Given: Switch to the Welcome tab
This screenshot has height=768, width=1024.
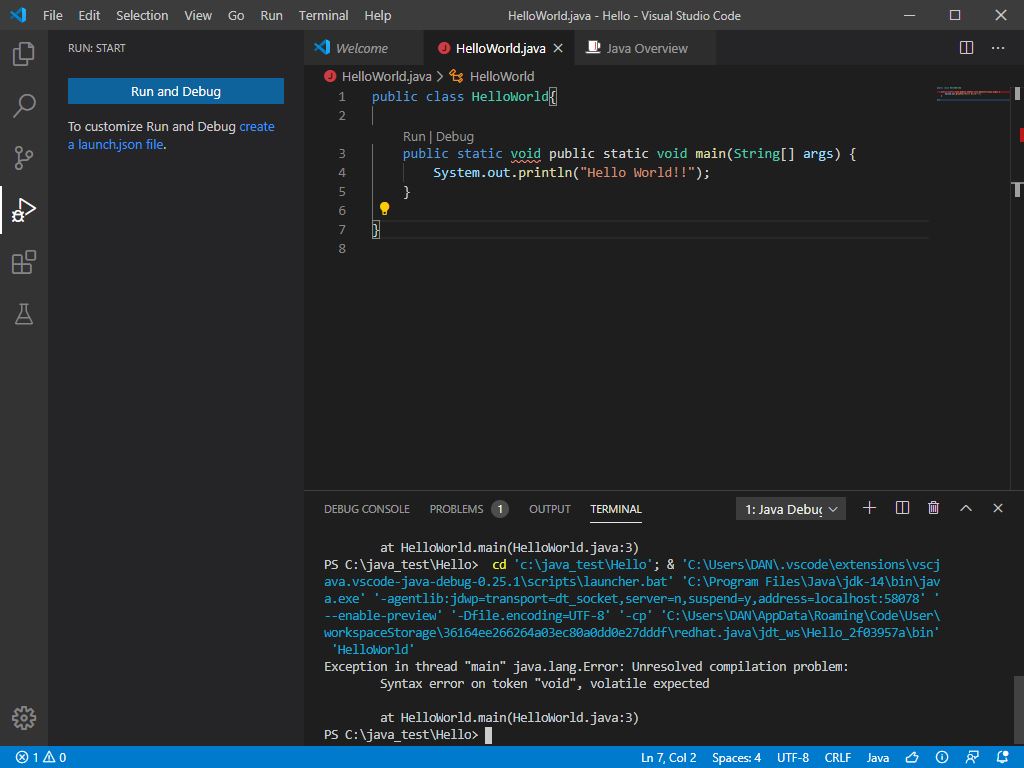Looking at the screenshot, I should (x=363, y=48).
